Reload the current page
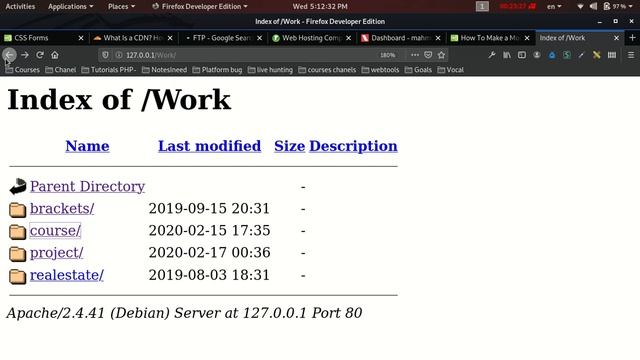640x360 pixels. tap(40, 55)
